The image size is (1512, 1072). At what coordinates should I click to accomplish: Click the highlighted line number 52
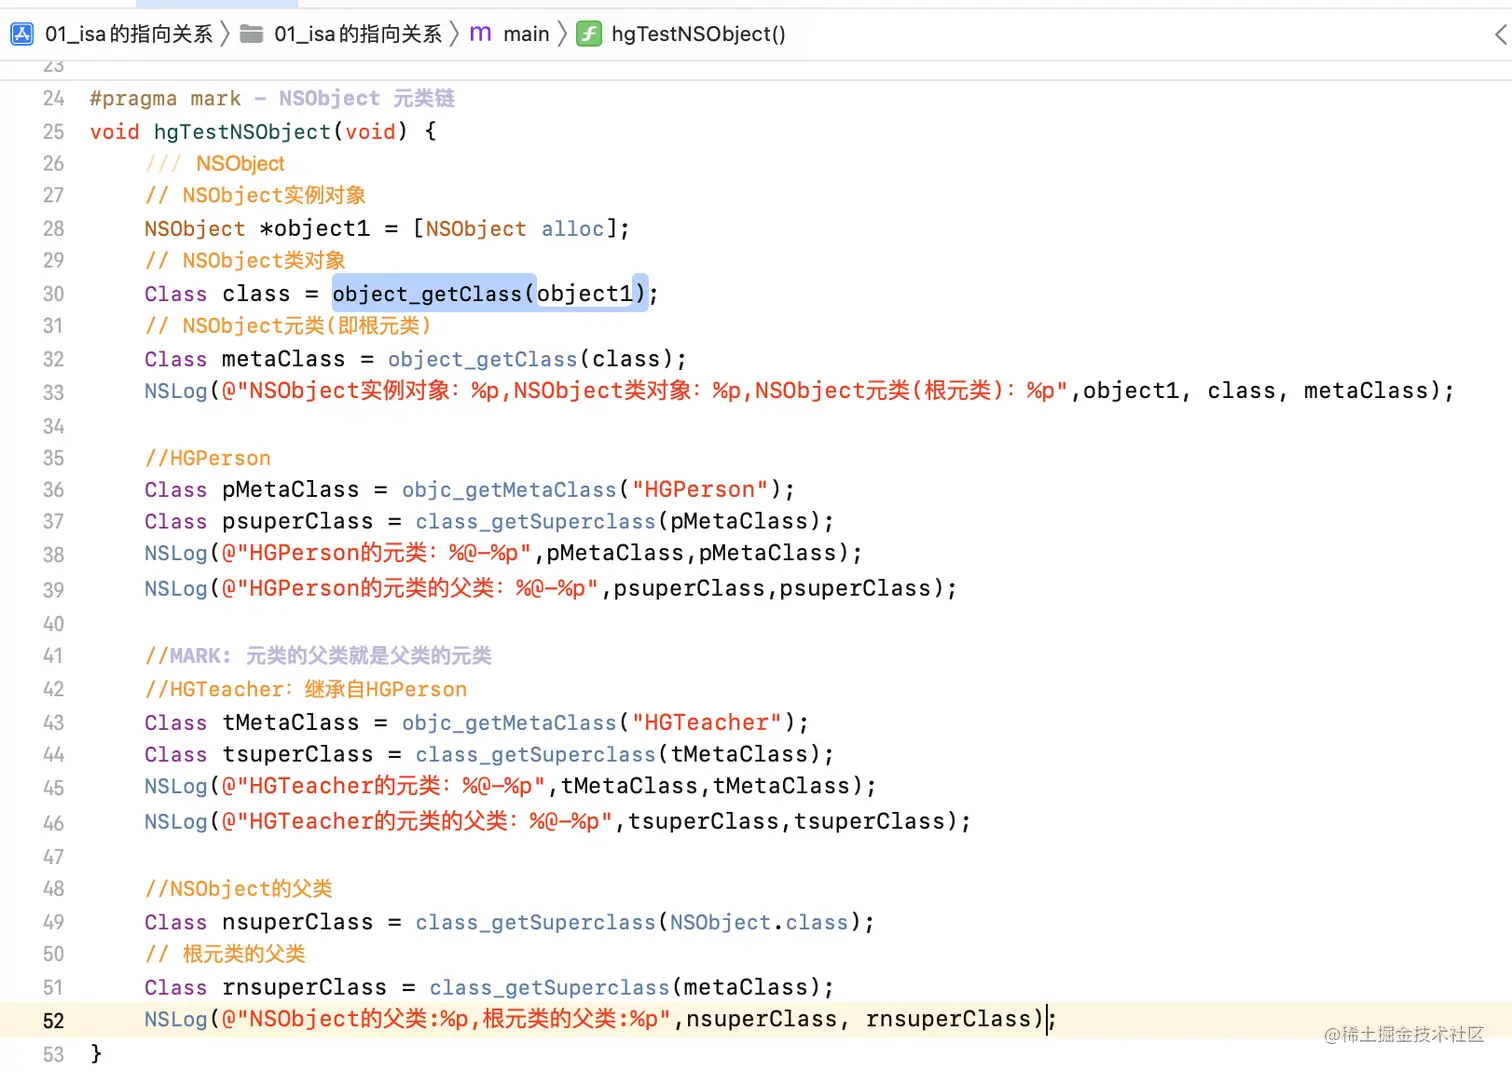[53, 1020]
